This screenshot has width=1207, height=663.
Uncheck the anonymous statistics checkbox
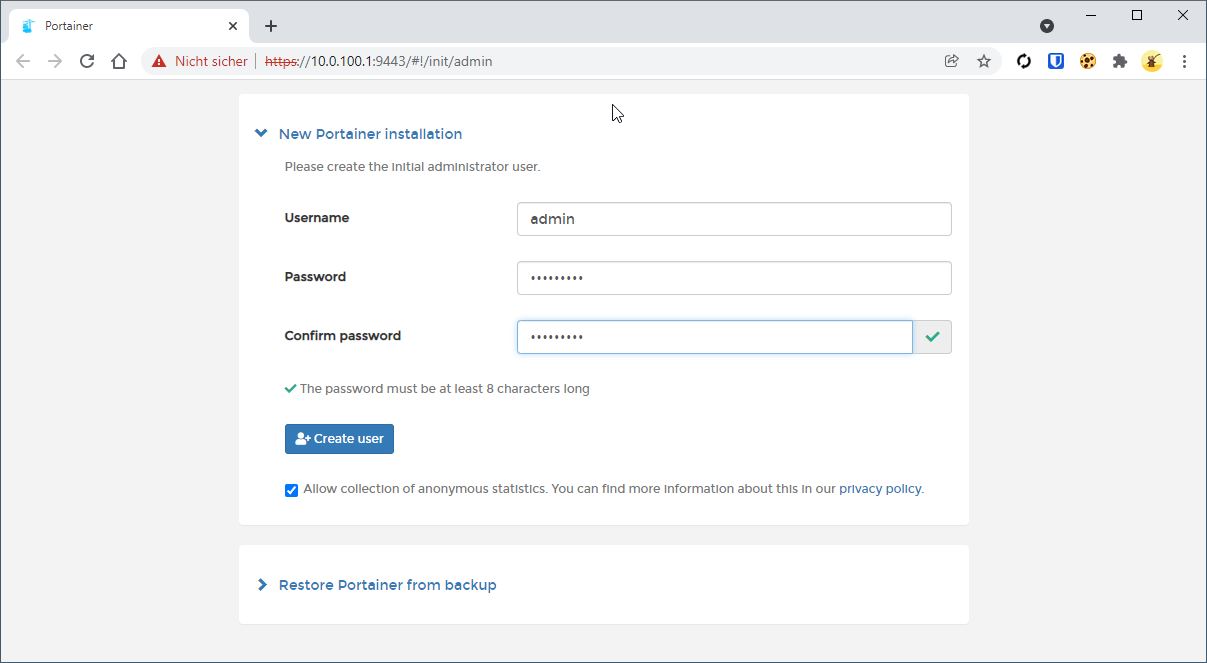point(291,490)
